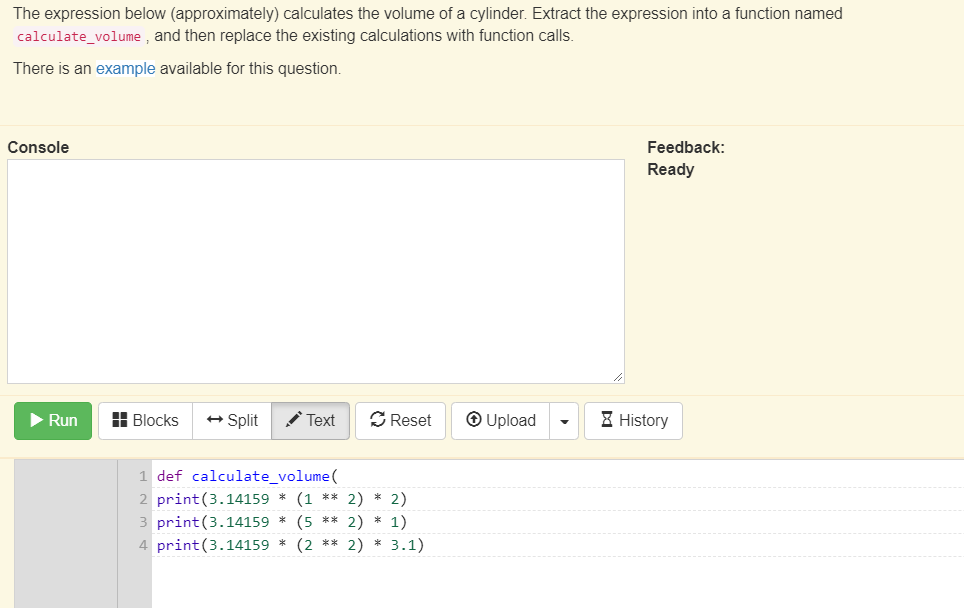Reset the code to its starting state
Image resolution: width=964 pixels, height=608 pixels.
pos(400,421)
